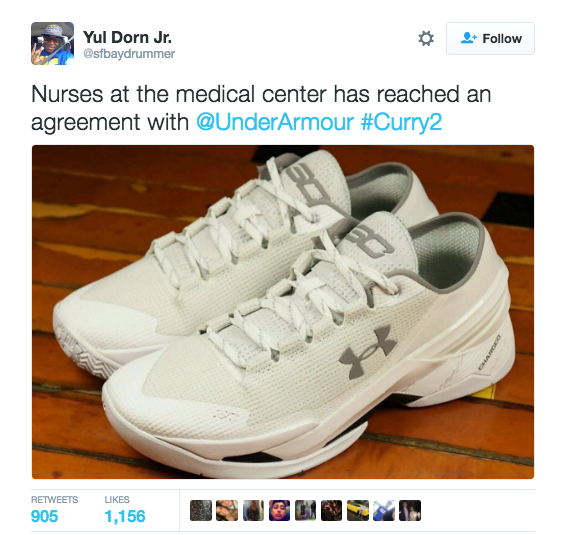Screen dimensions: 568x535
Task: Open the yellow car liker avatar
Action: 358,510
